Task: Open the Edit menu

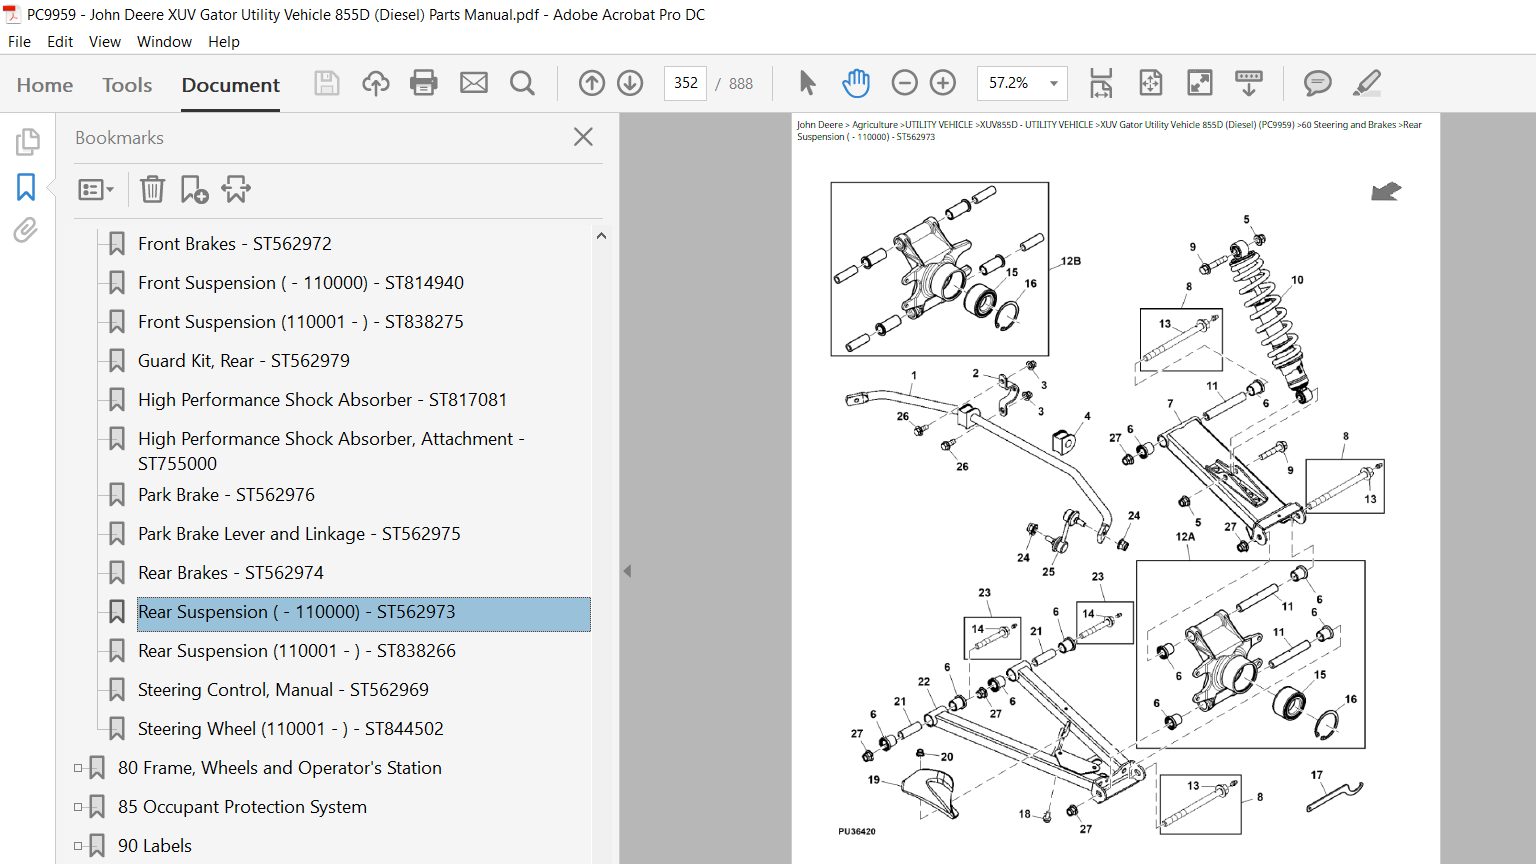Action: point(60,42)
